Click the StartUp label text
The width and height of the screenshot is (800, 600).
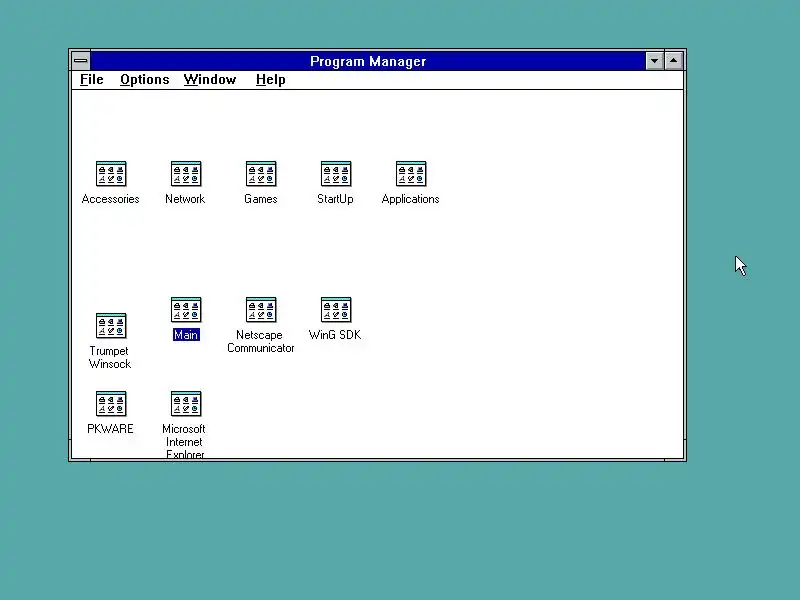point(335,199)
